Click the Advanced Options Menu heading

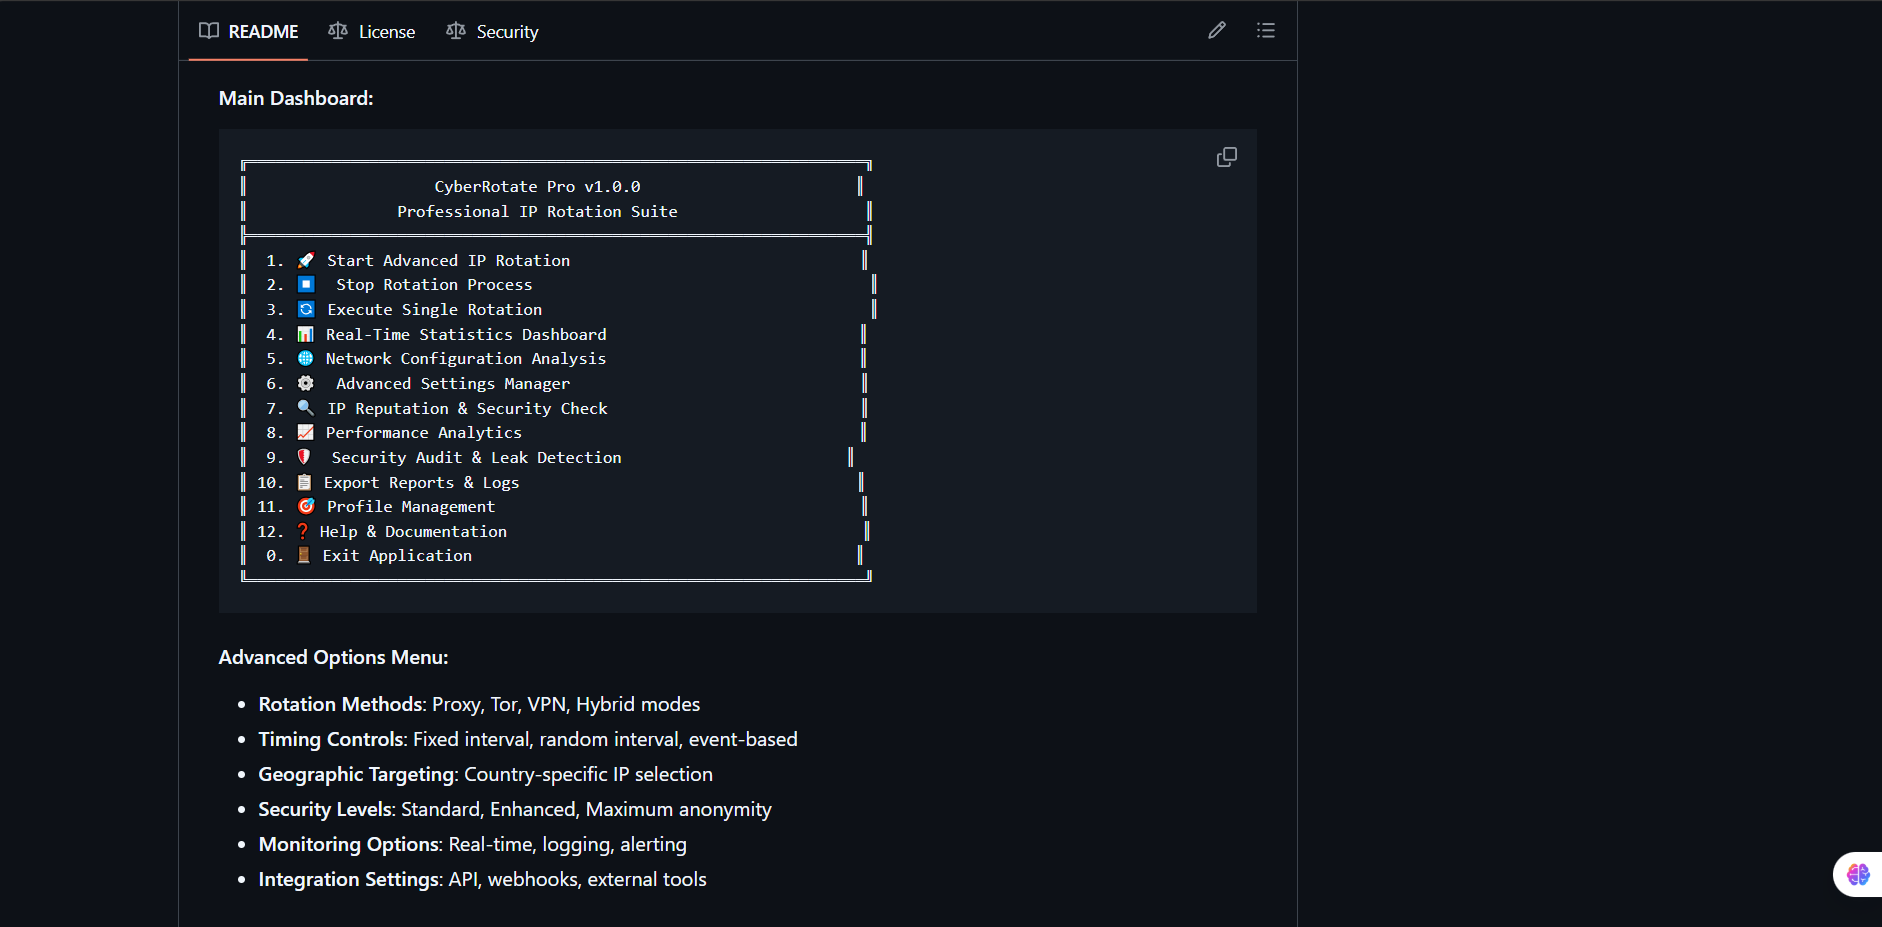(333, 657)
